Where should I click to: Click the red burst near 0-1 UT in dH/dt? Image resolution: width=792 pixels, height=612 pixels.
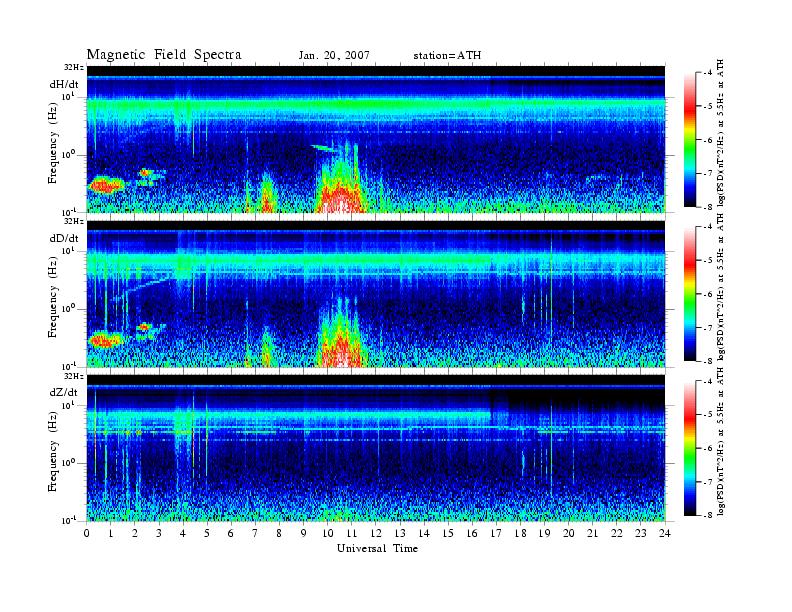pos(106,185)
